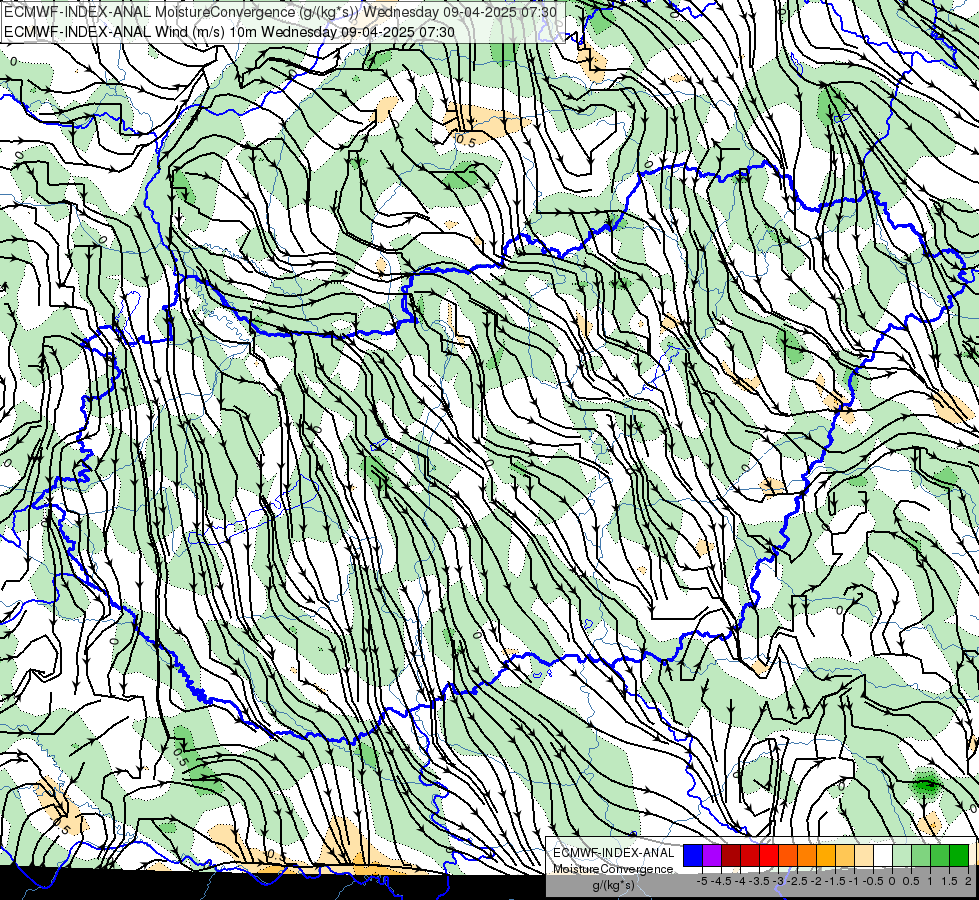Viewport: 979px width, 900px height.
Task: Click the '-2.5' legend tick label
Action: 797,881
